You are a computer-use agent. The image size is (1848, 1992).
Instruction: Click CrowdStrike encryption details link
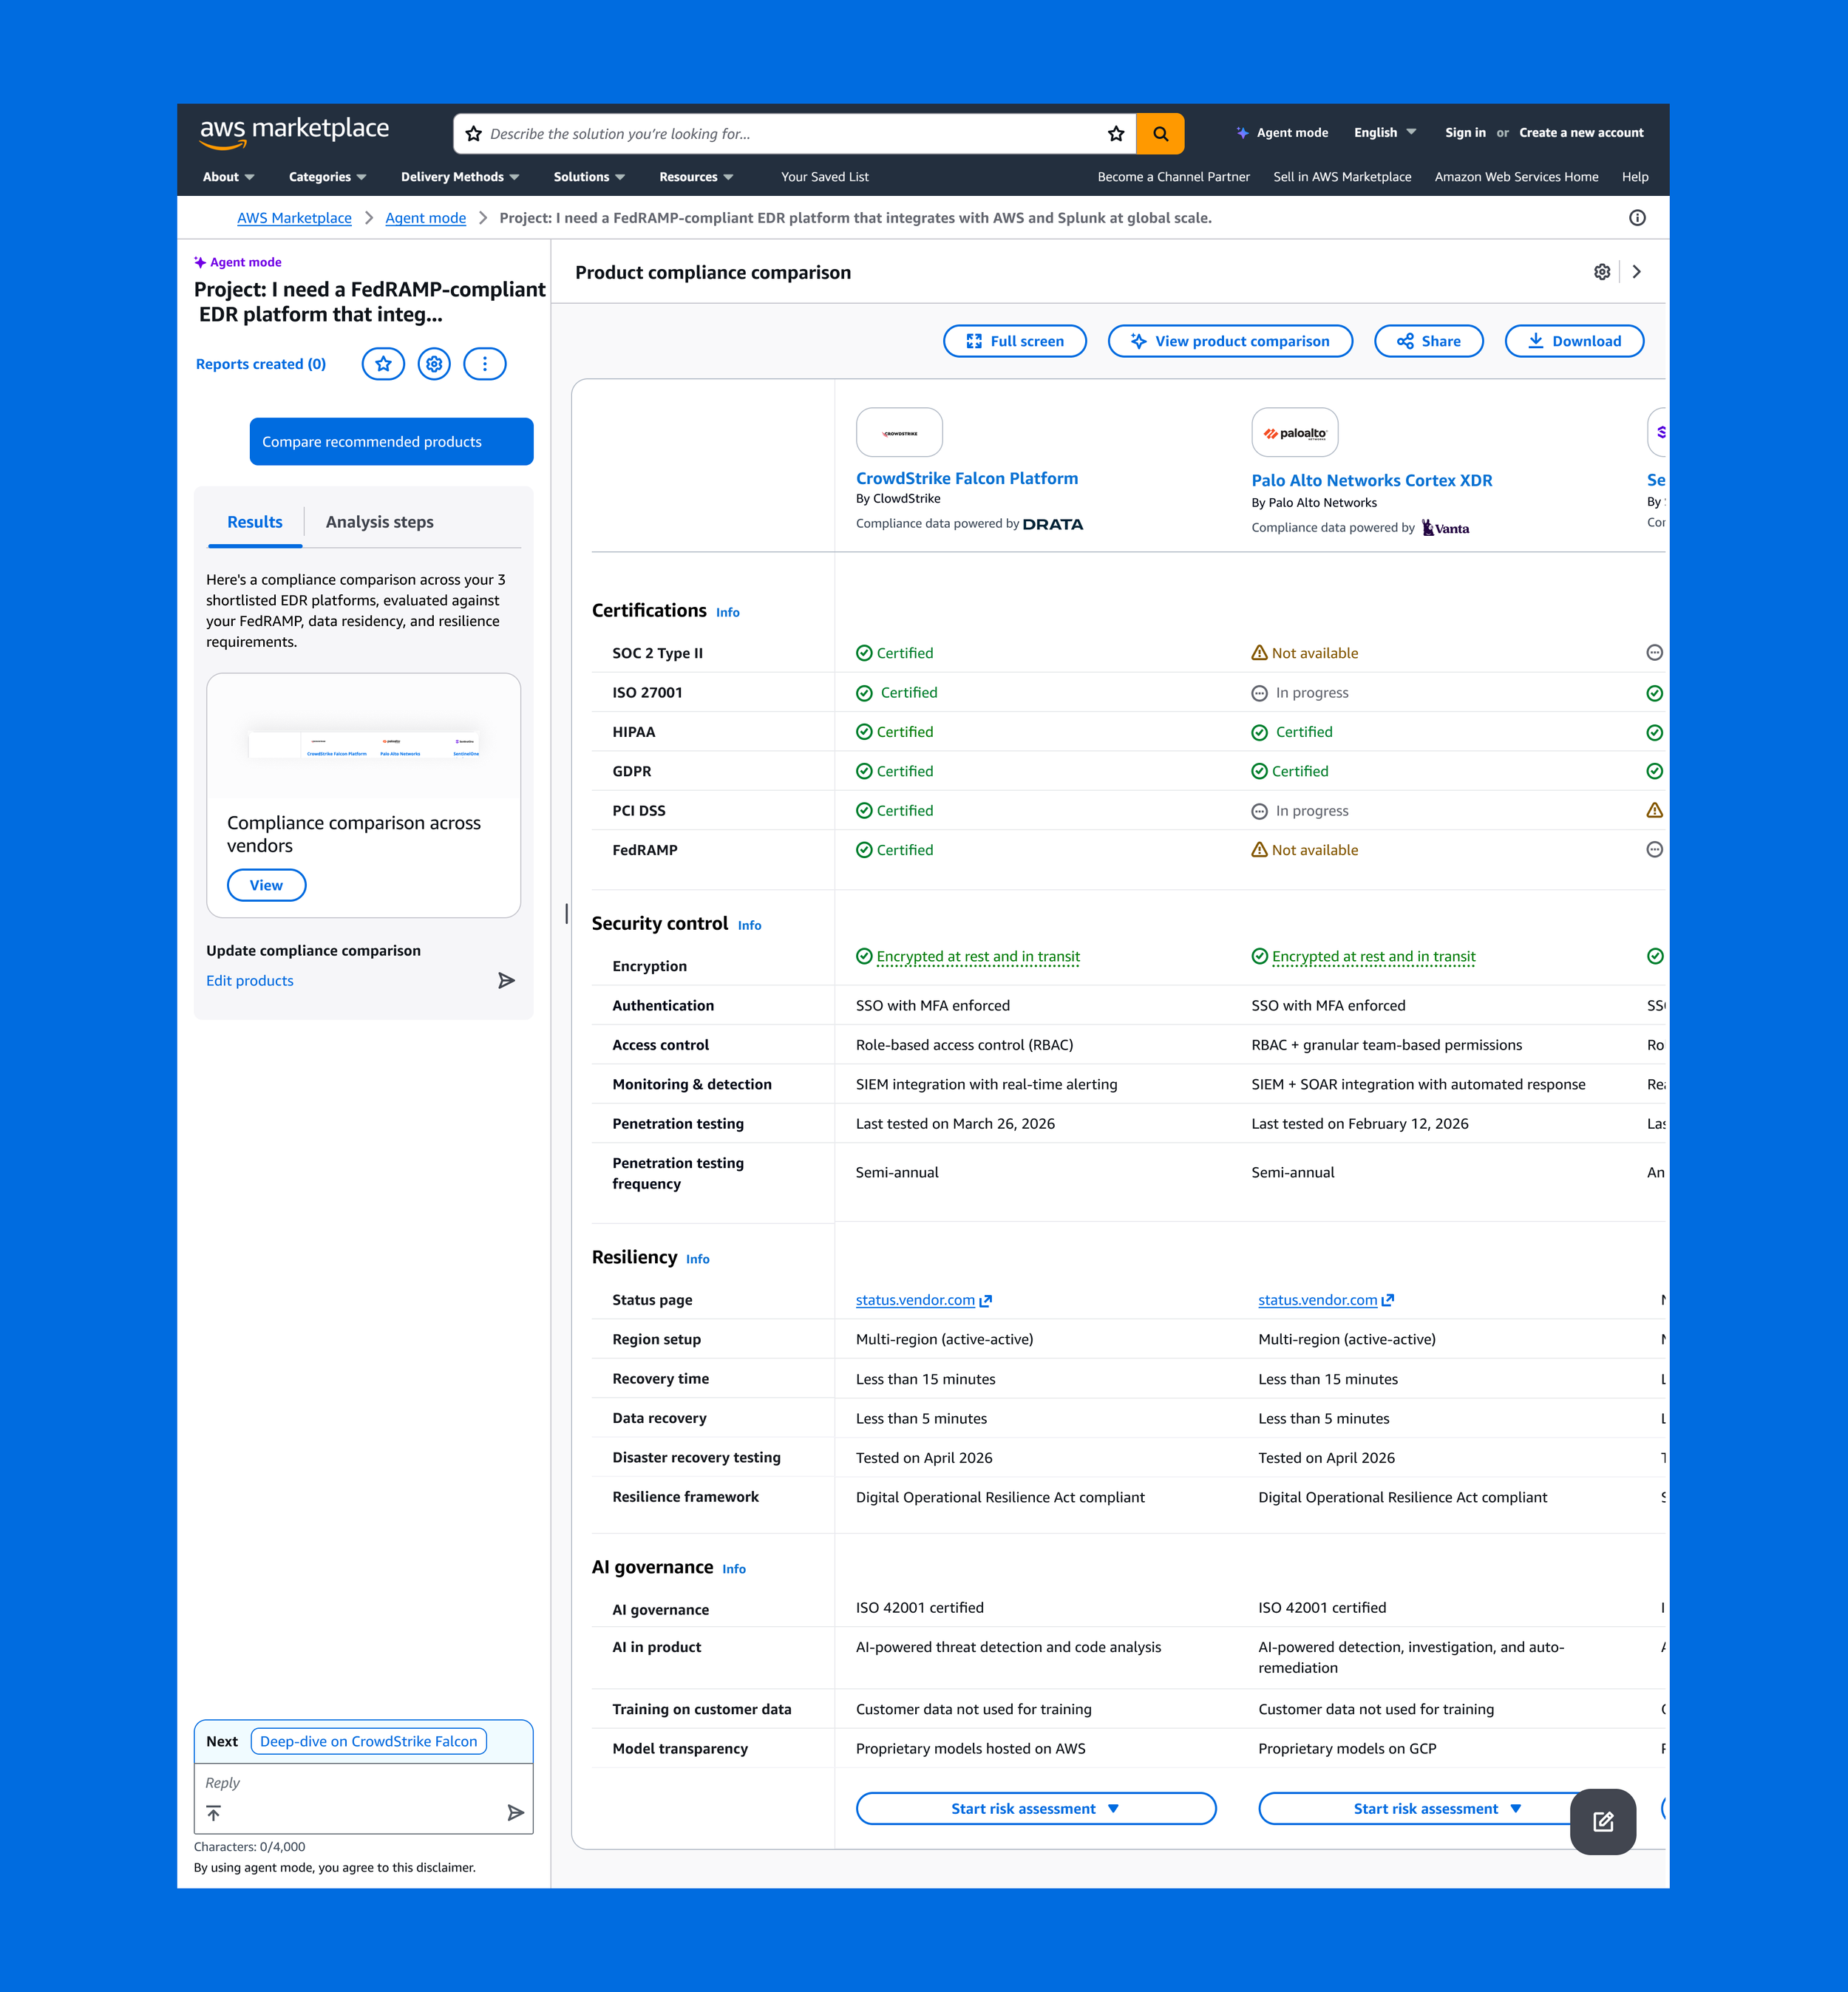tap(977, 956)
